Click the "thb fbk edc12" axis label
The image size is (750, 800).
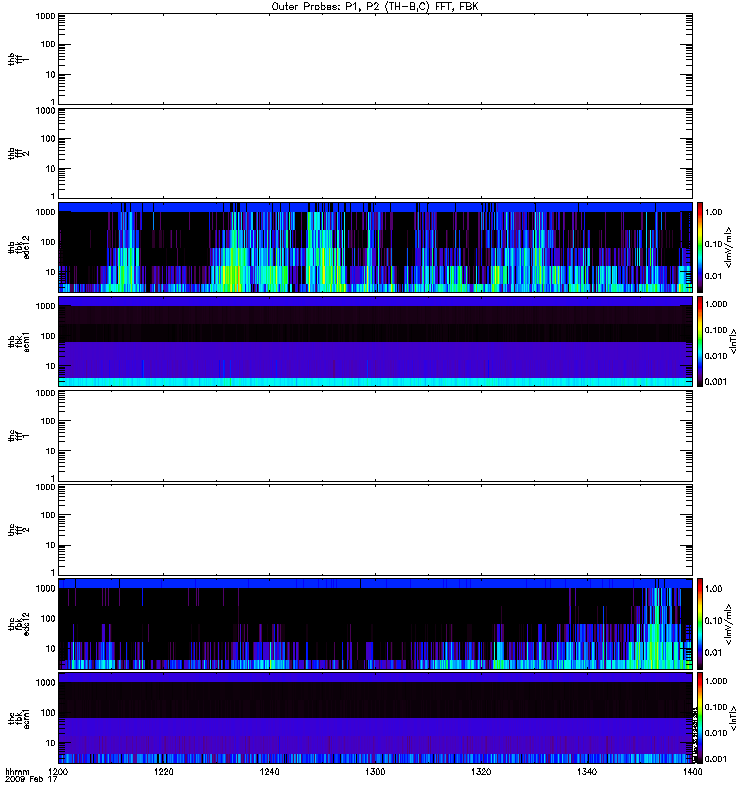click(18, 247)
